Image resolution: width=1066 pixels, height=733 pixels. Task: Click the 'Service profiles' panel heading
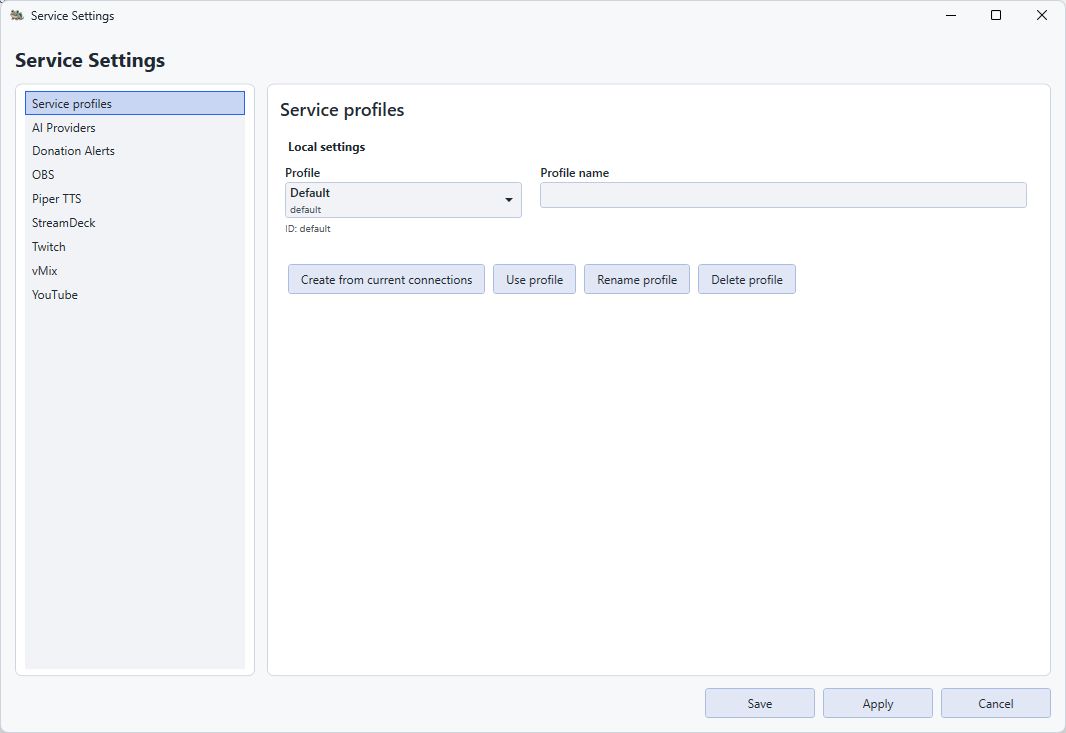[x=342, y=110]
